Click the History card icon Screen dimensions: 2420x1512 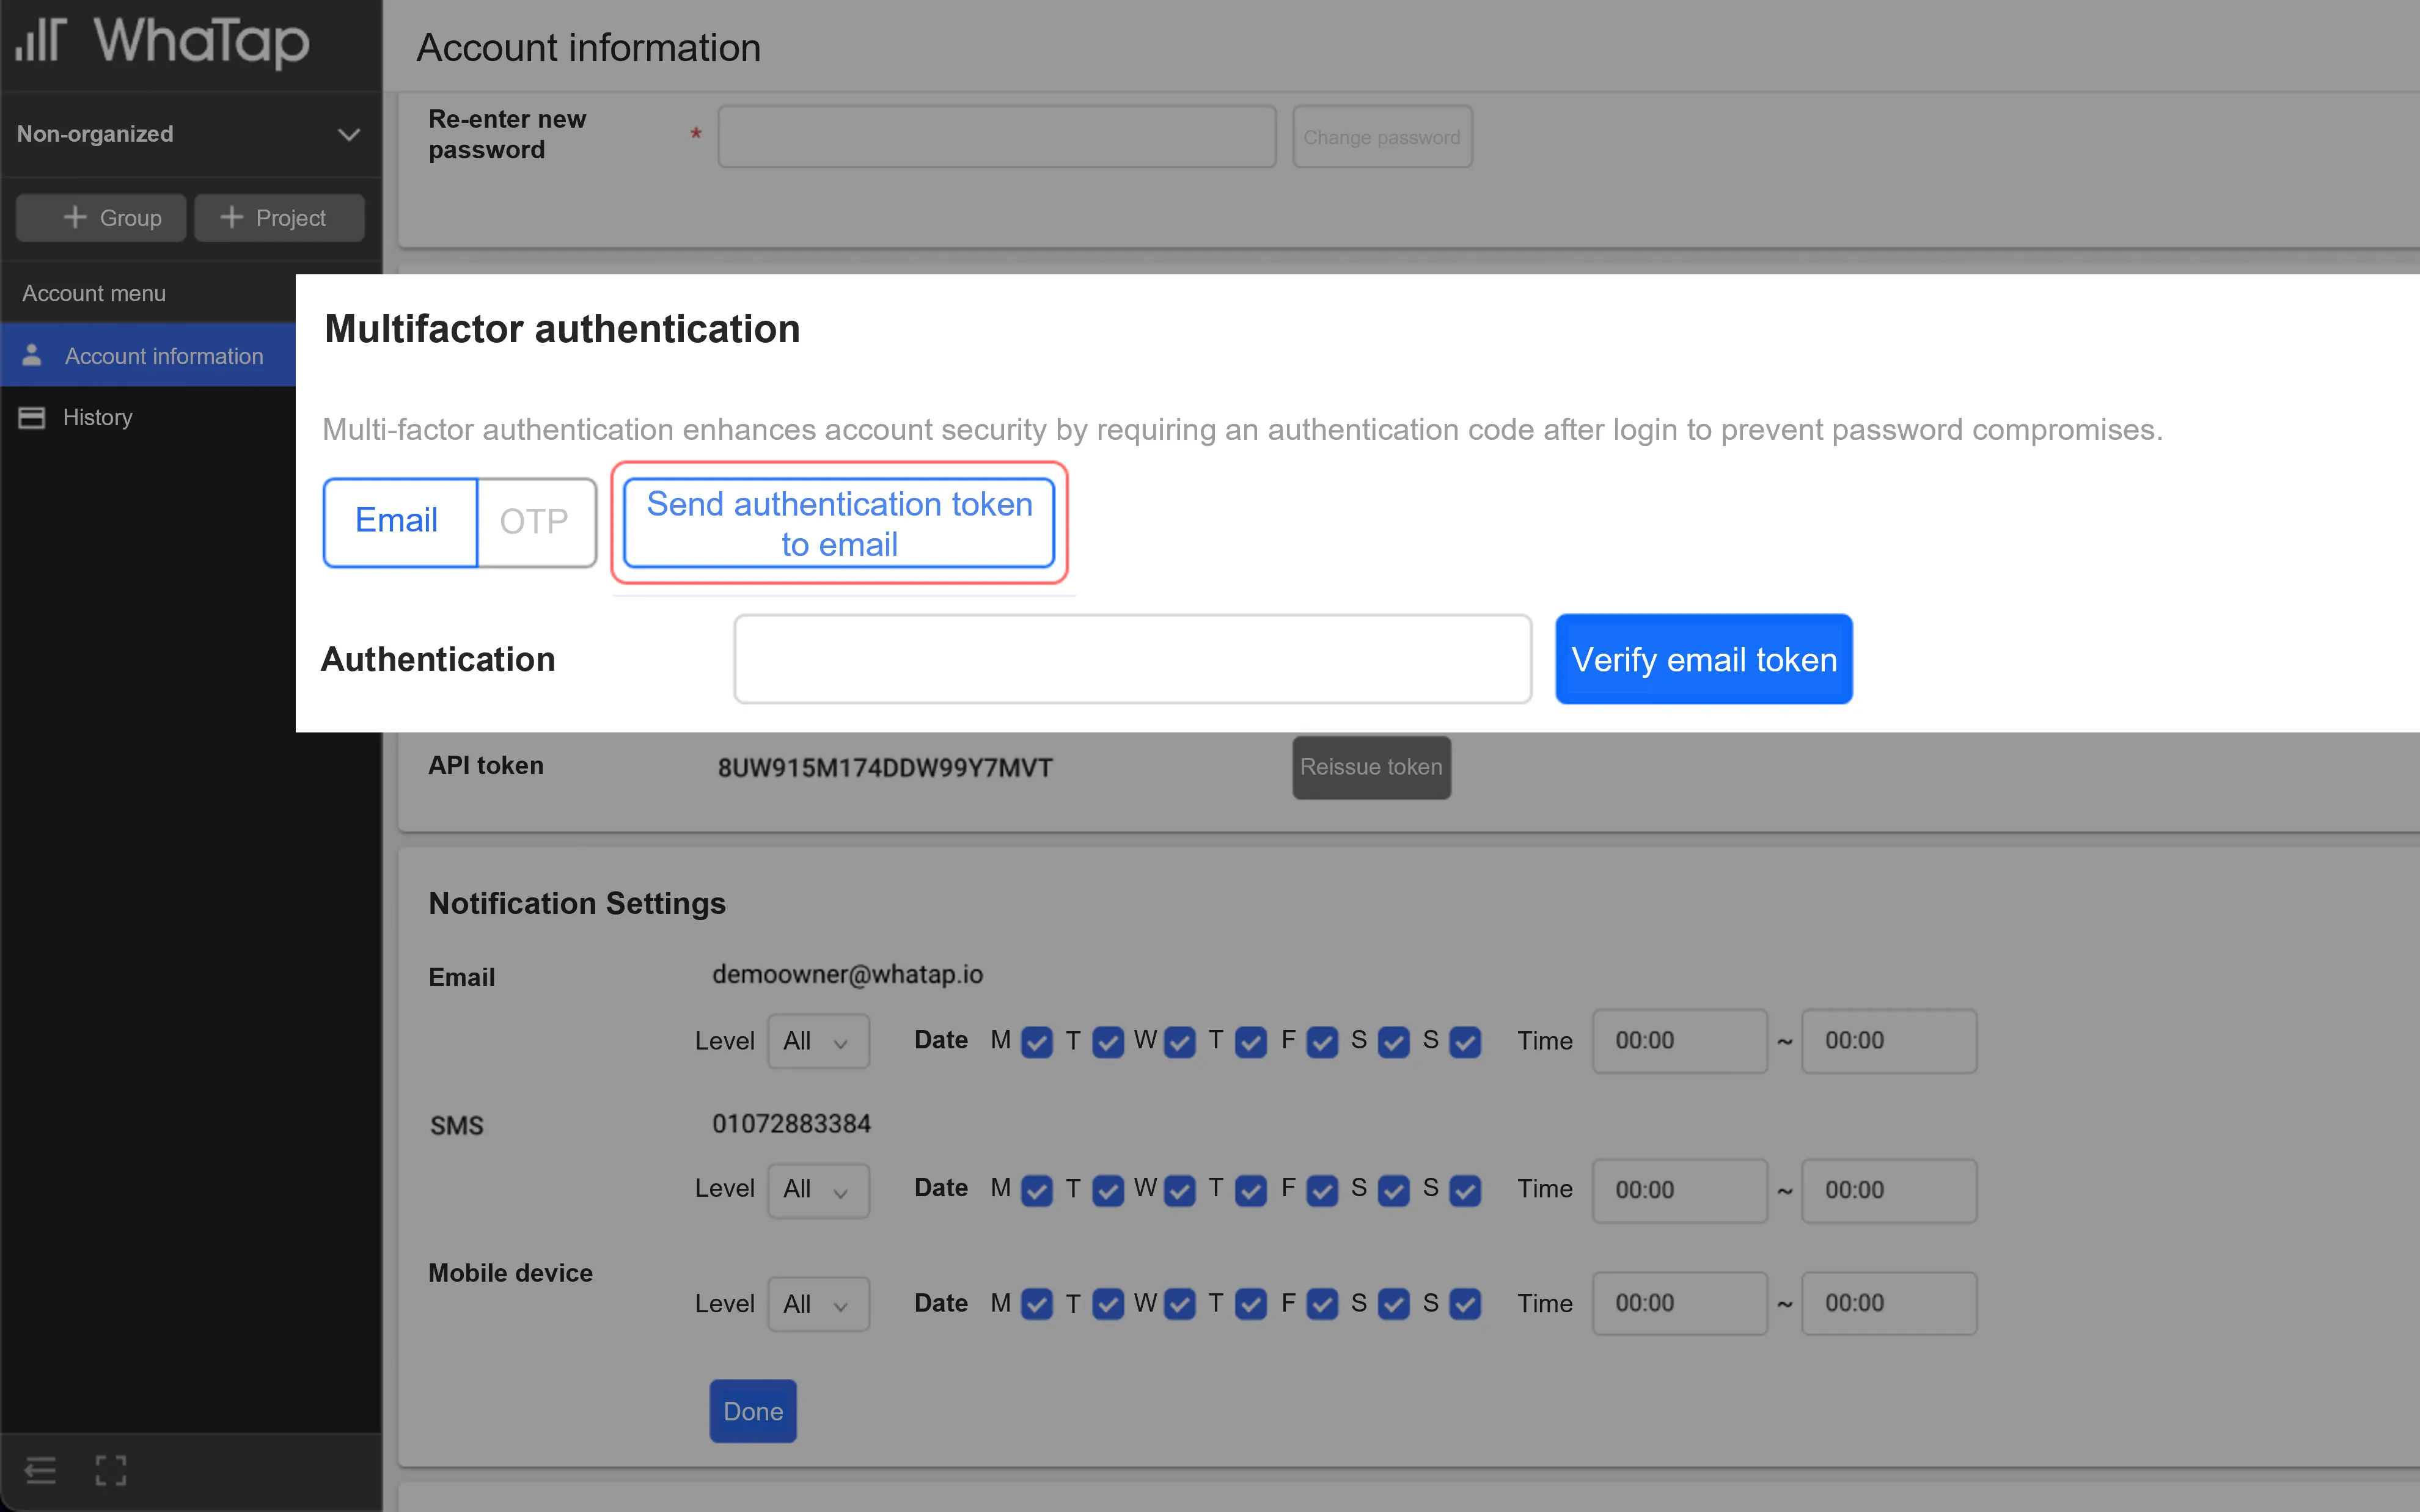pyautogui.click(x=32, y=417)
